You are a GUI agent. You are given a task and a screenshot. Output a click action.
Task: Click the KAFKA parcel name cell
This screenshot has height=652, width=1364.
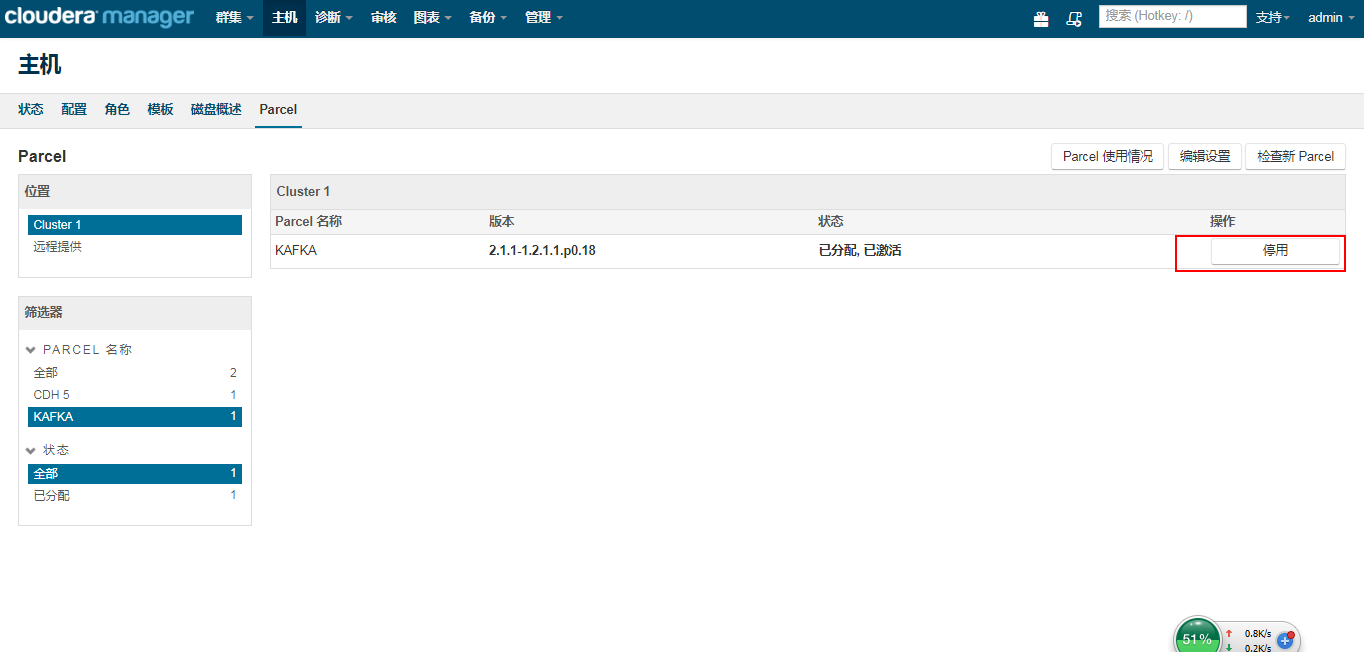click(296, 251)
